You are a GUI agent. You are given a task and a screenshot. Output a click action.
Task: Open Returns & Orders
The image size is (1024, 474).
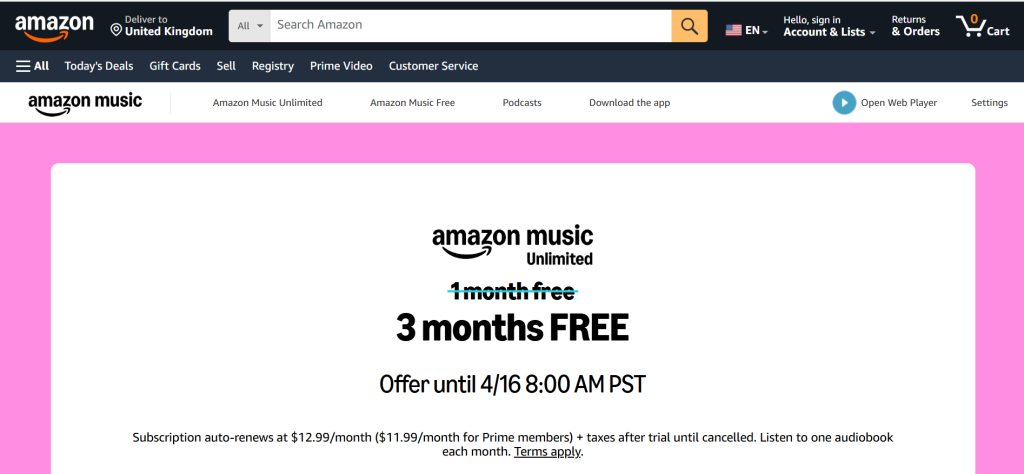point(915,26)
